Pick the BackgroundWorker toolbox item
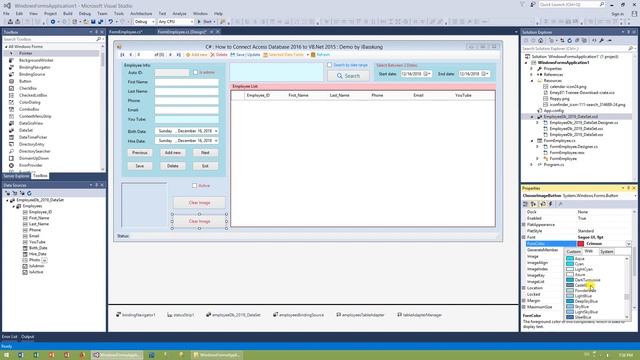 (36, 60)
